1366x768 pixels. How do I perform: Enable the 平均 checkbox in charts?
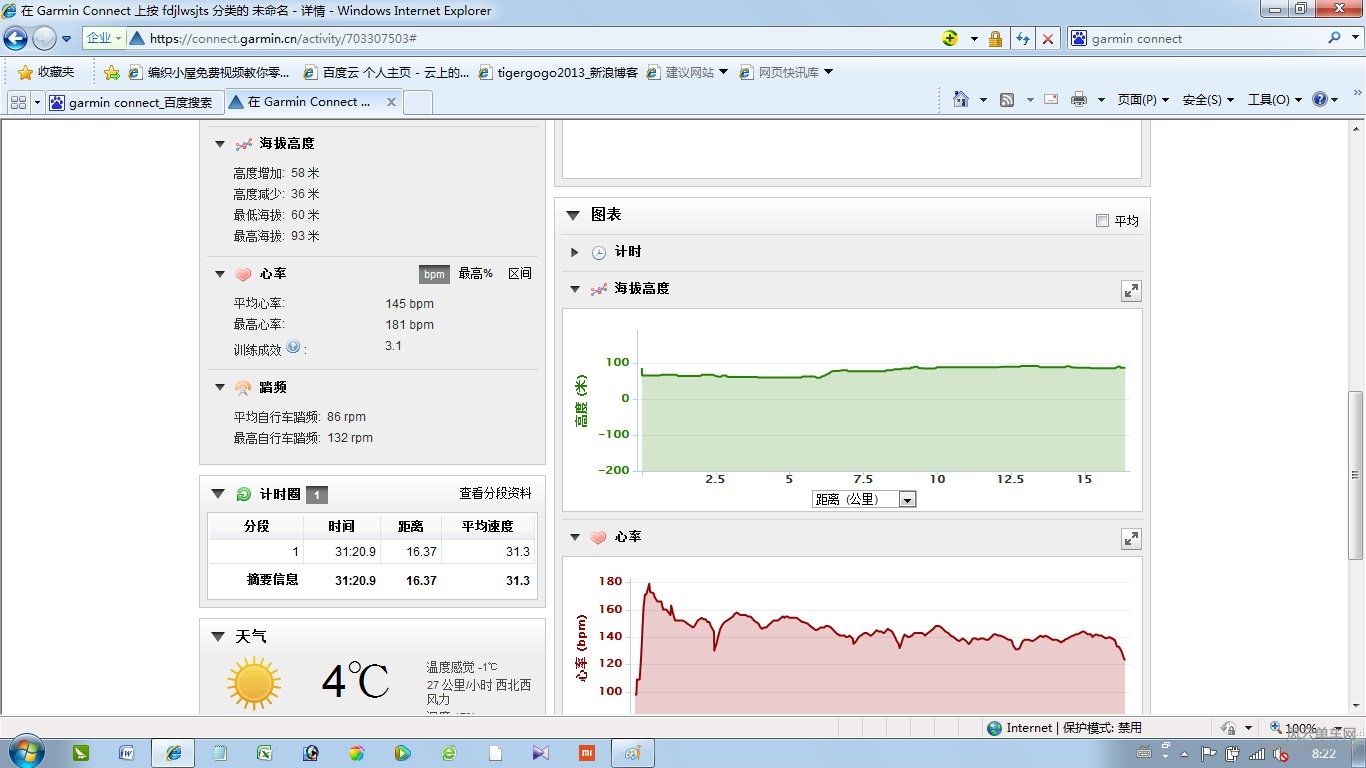click(1102, 220)
